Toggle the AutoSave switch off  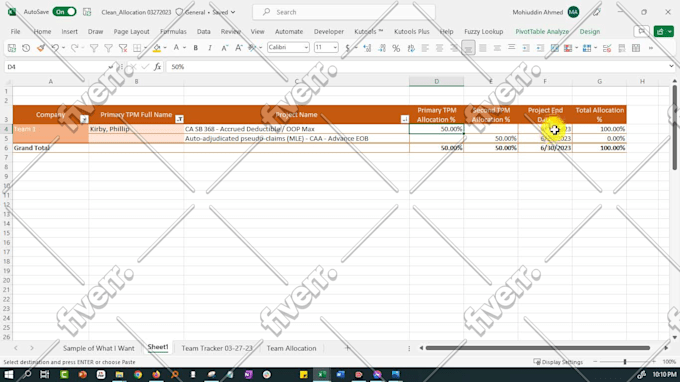tap(64, 12)
